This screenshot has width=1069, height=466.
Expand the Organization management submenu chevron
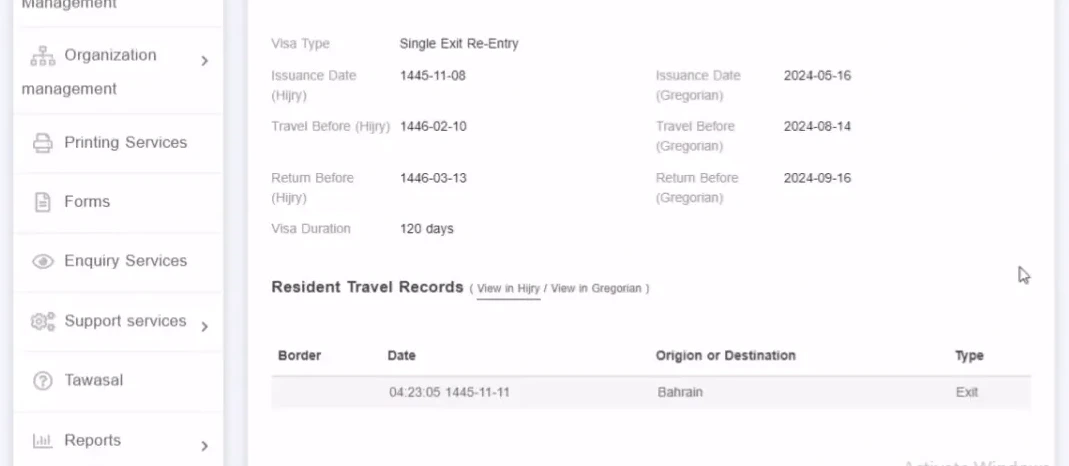coord(205,61)
